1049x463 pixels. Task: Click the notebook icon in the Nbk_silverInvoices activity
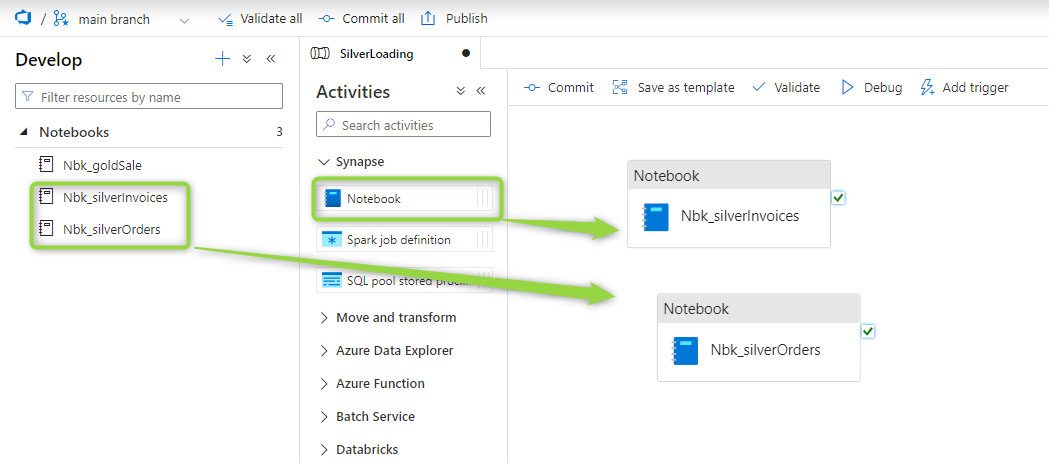coord(655,217)
